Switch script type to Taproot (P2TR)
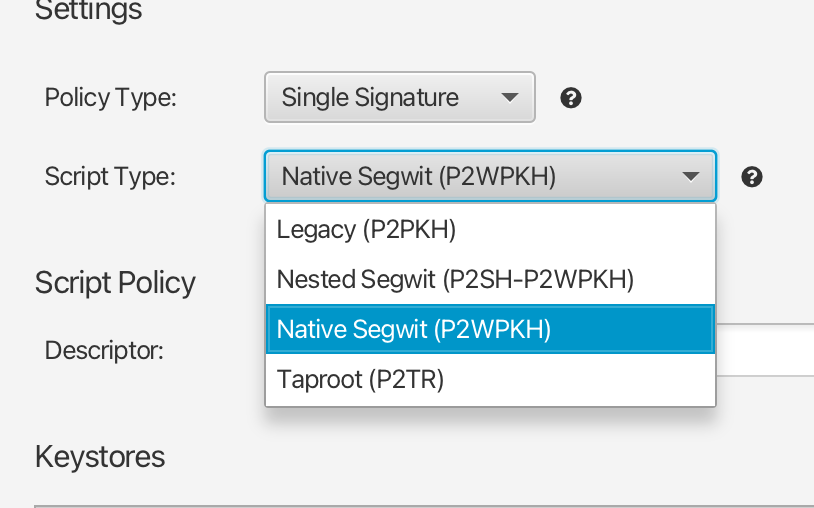The height and width of the screenshot is (508, 814). [360, 380]
